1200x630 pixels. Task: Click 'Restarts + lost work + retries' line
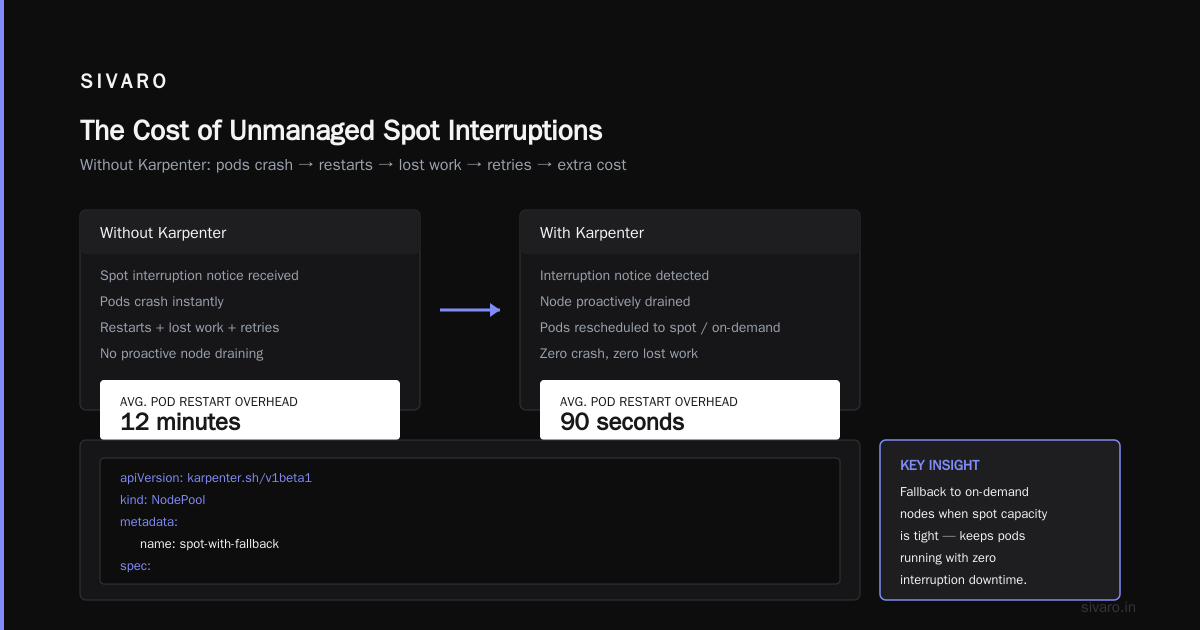(190, 327)
